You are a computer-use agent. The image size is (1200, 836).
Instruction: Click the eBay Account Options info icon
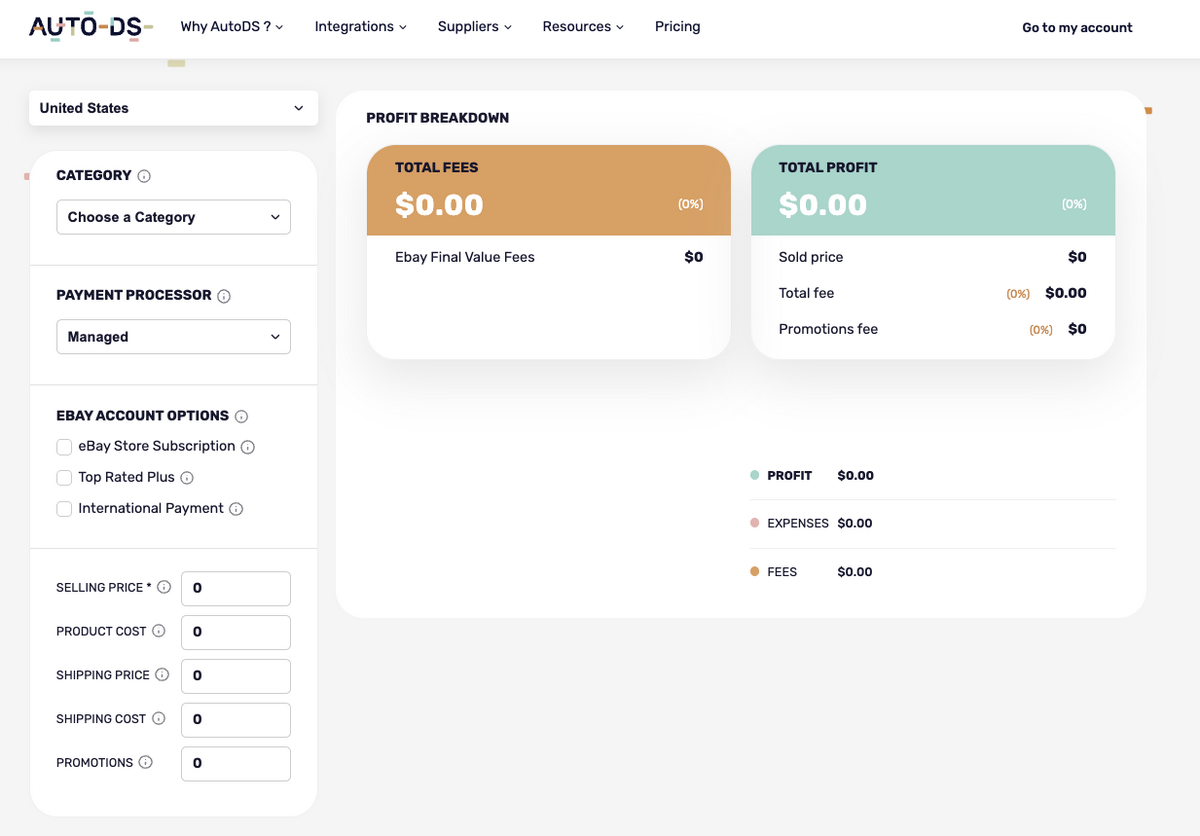pyautogui.click(x=240, y=415)
